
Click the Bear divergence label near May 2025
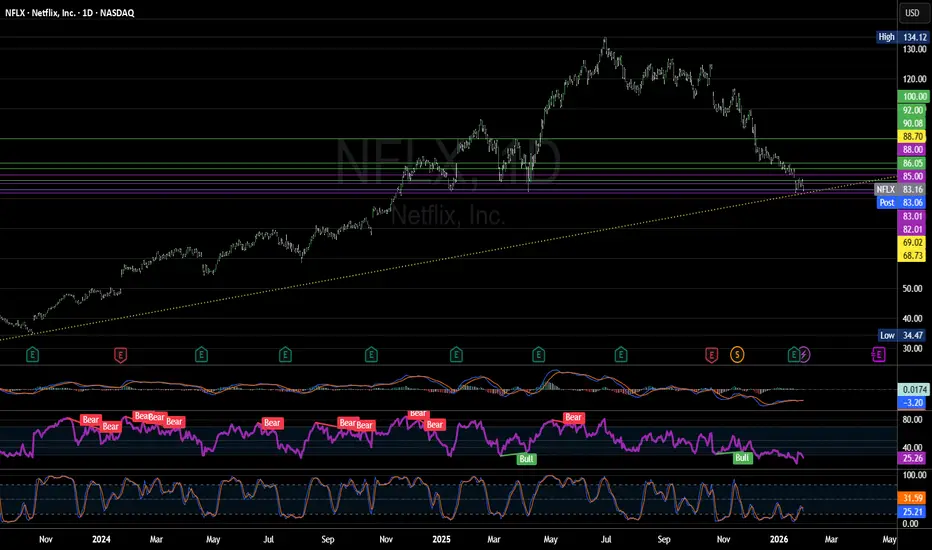(x=574, y=417)
